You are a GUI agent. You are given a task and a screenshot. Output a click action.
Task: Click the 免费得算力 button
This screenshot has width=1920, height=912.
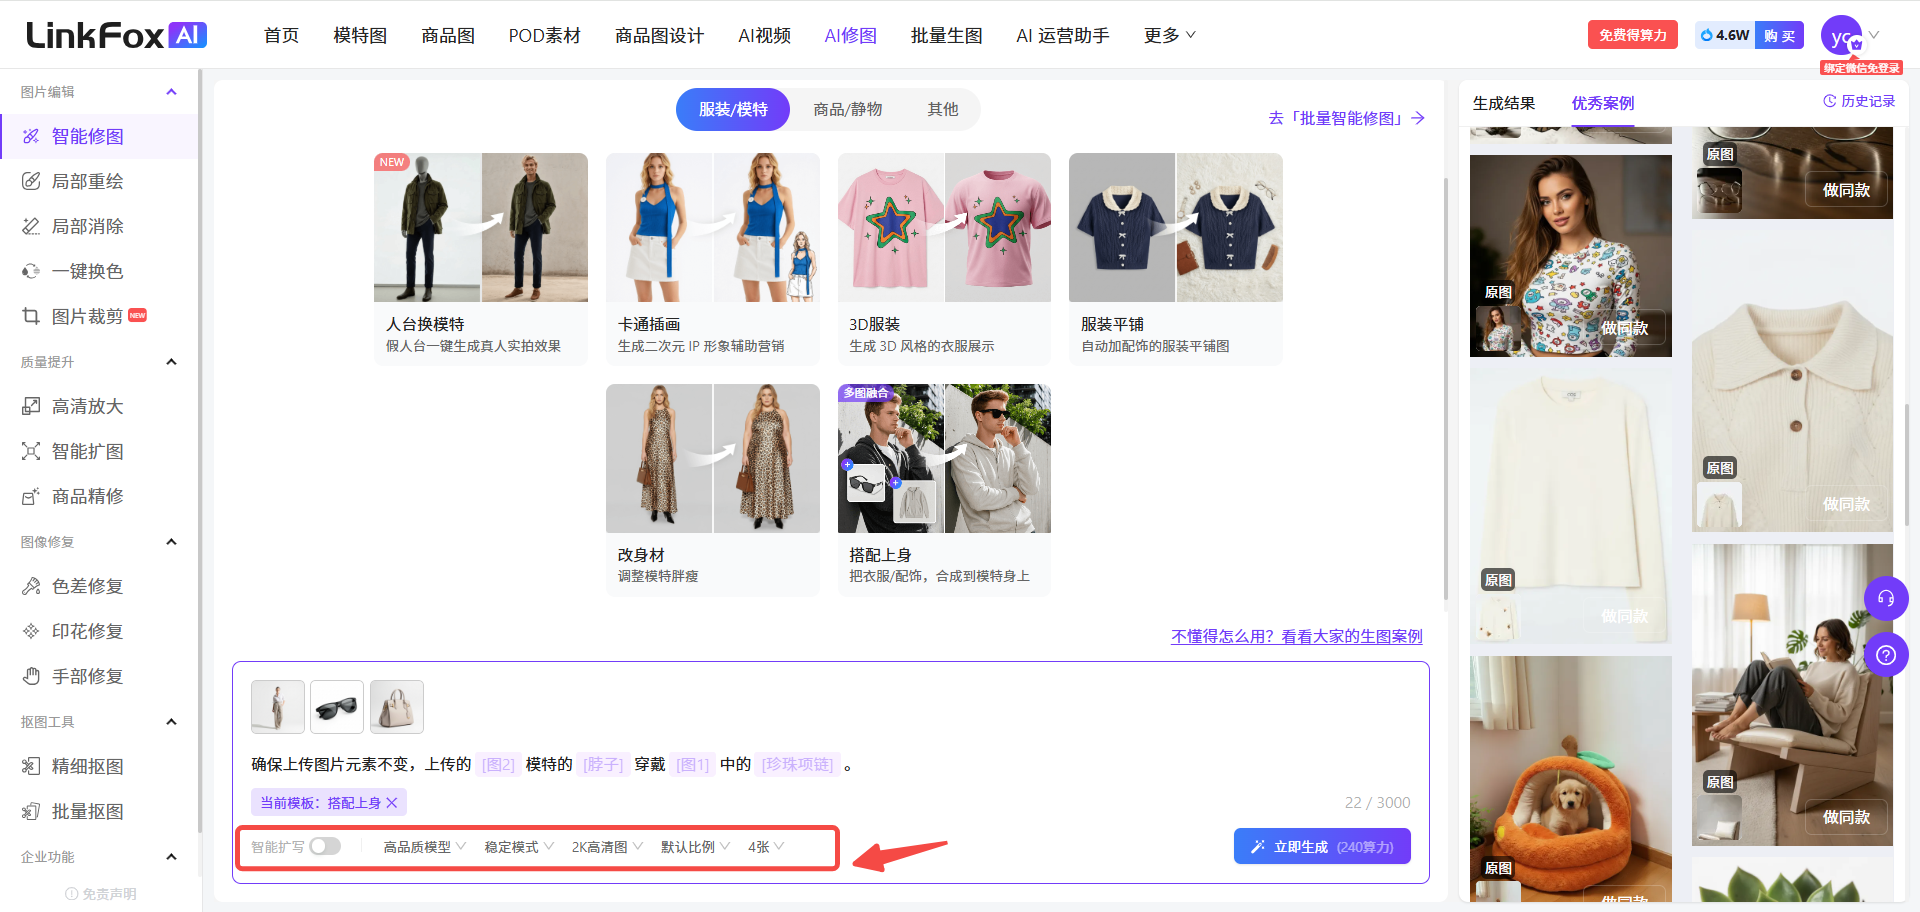1632,35
